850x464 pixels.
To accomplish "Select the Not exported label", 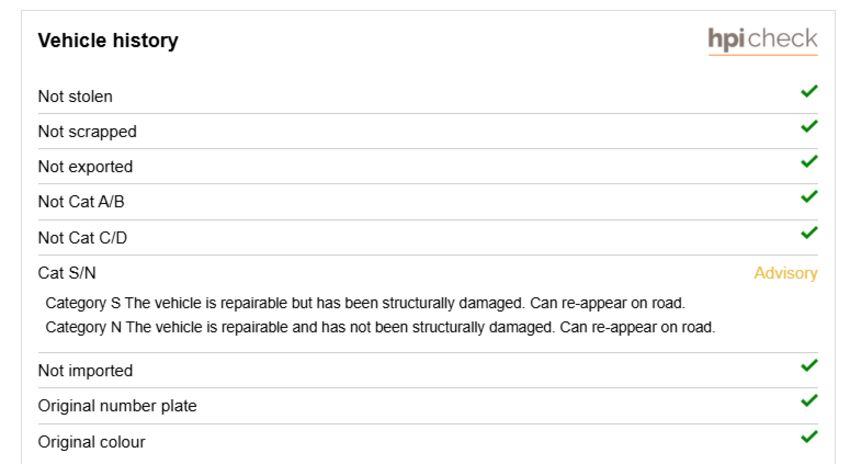I will click(x=85, y=167).
